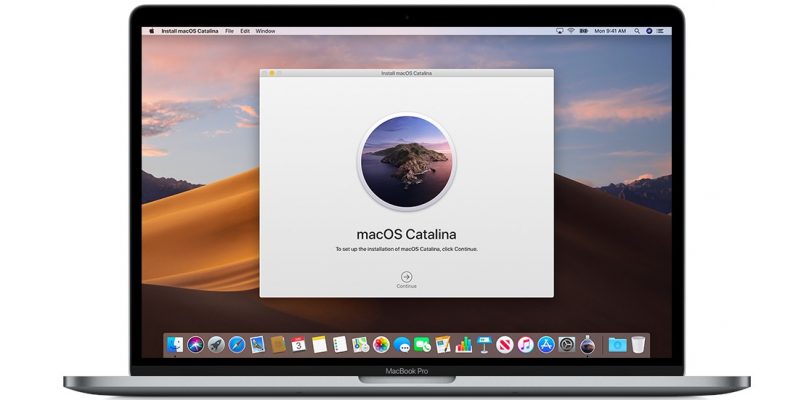Open Finder from the dock
The height and width of the screenshot is (400, 788).
175,344
